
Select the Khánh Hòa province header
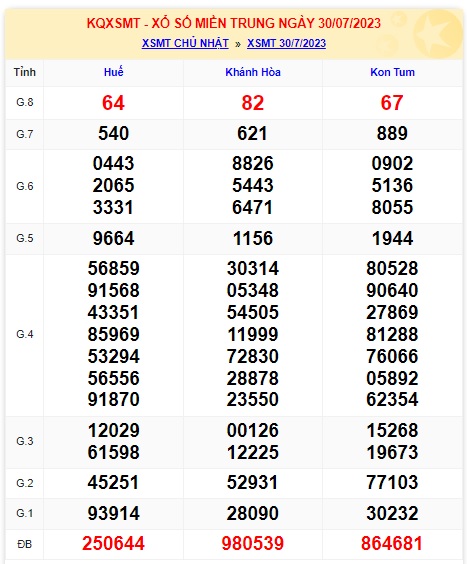pos(253,72)
